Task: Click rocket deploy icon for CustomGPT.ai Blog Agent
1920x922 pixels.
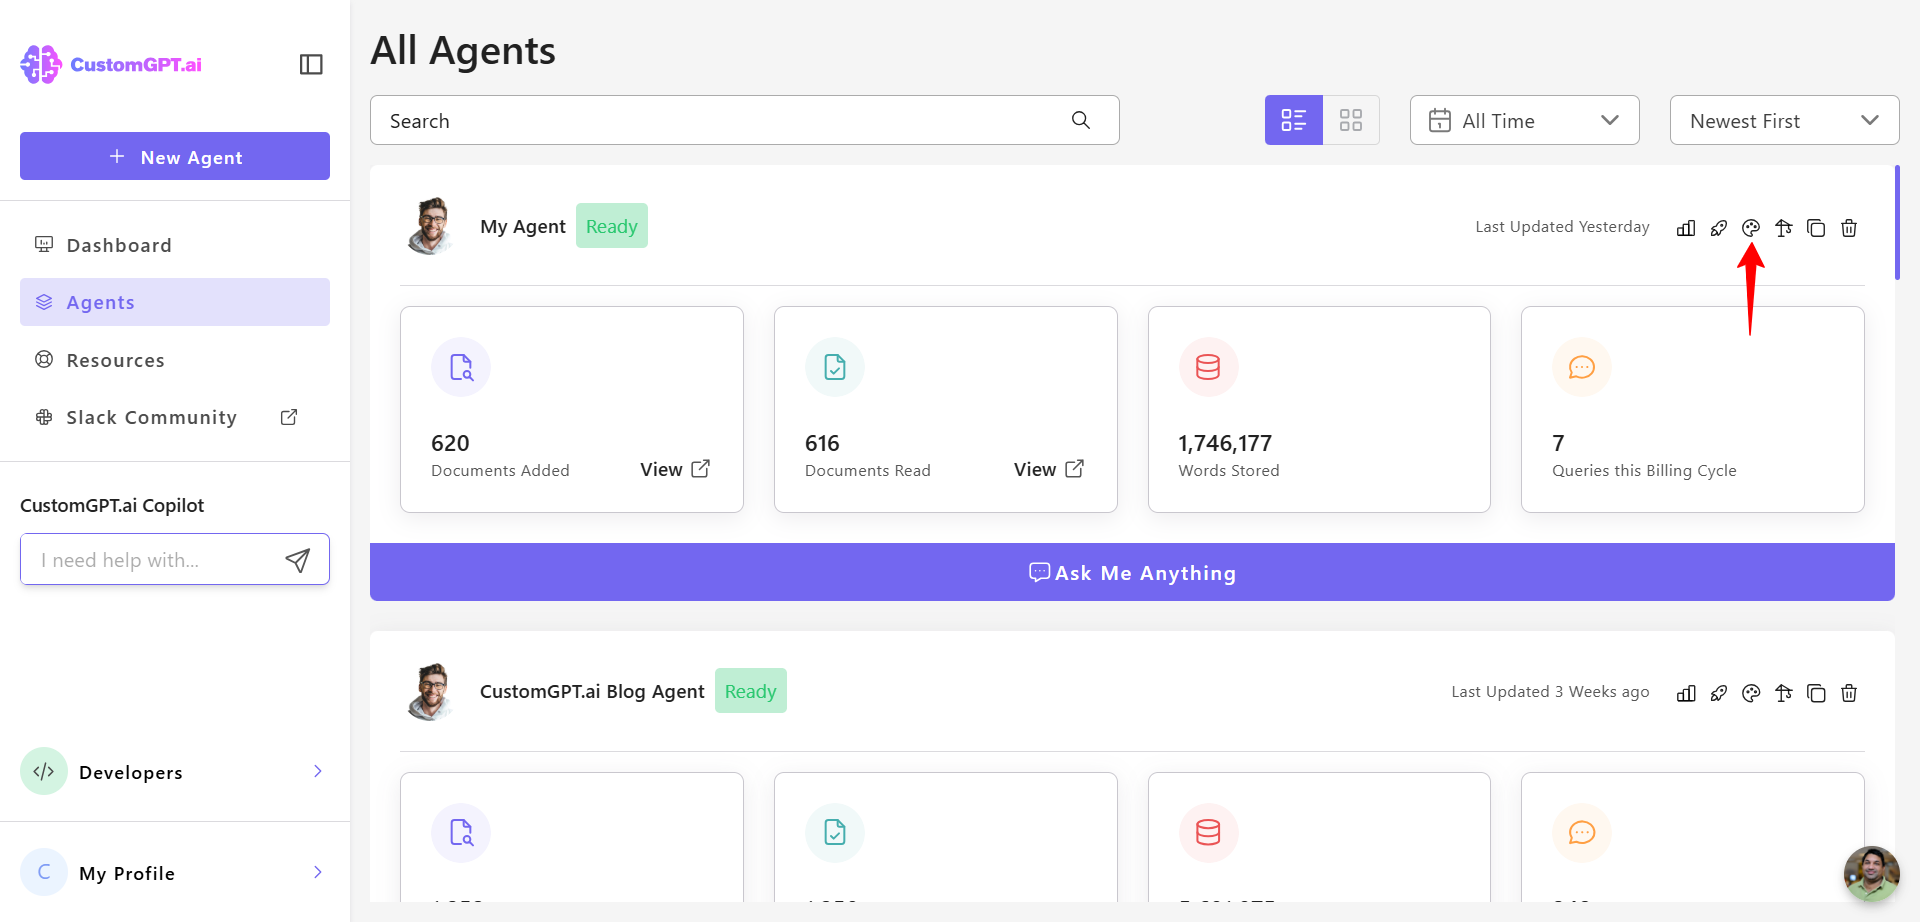Action: click(x=1719, y=693)
